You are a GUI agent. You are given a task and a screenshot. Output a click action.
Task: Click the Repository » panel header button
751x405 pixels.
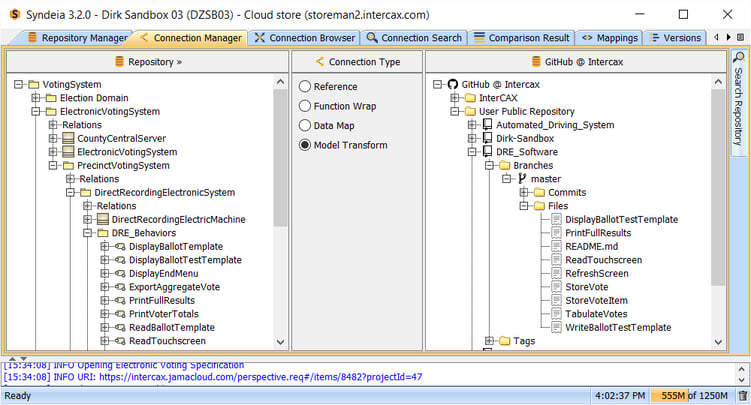coord(148,62)
